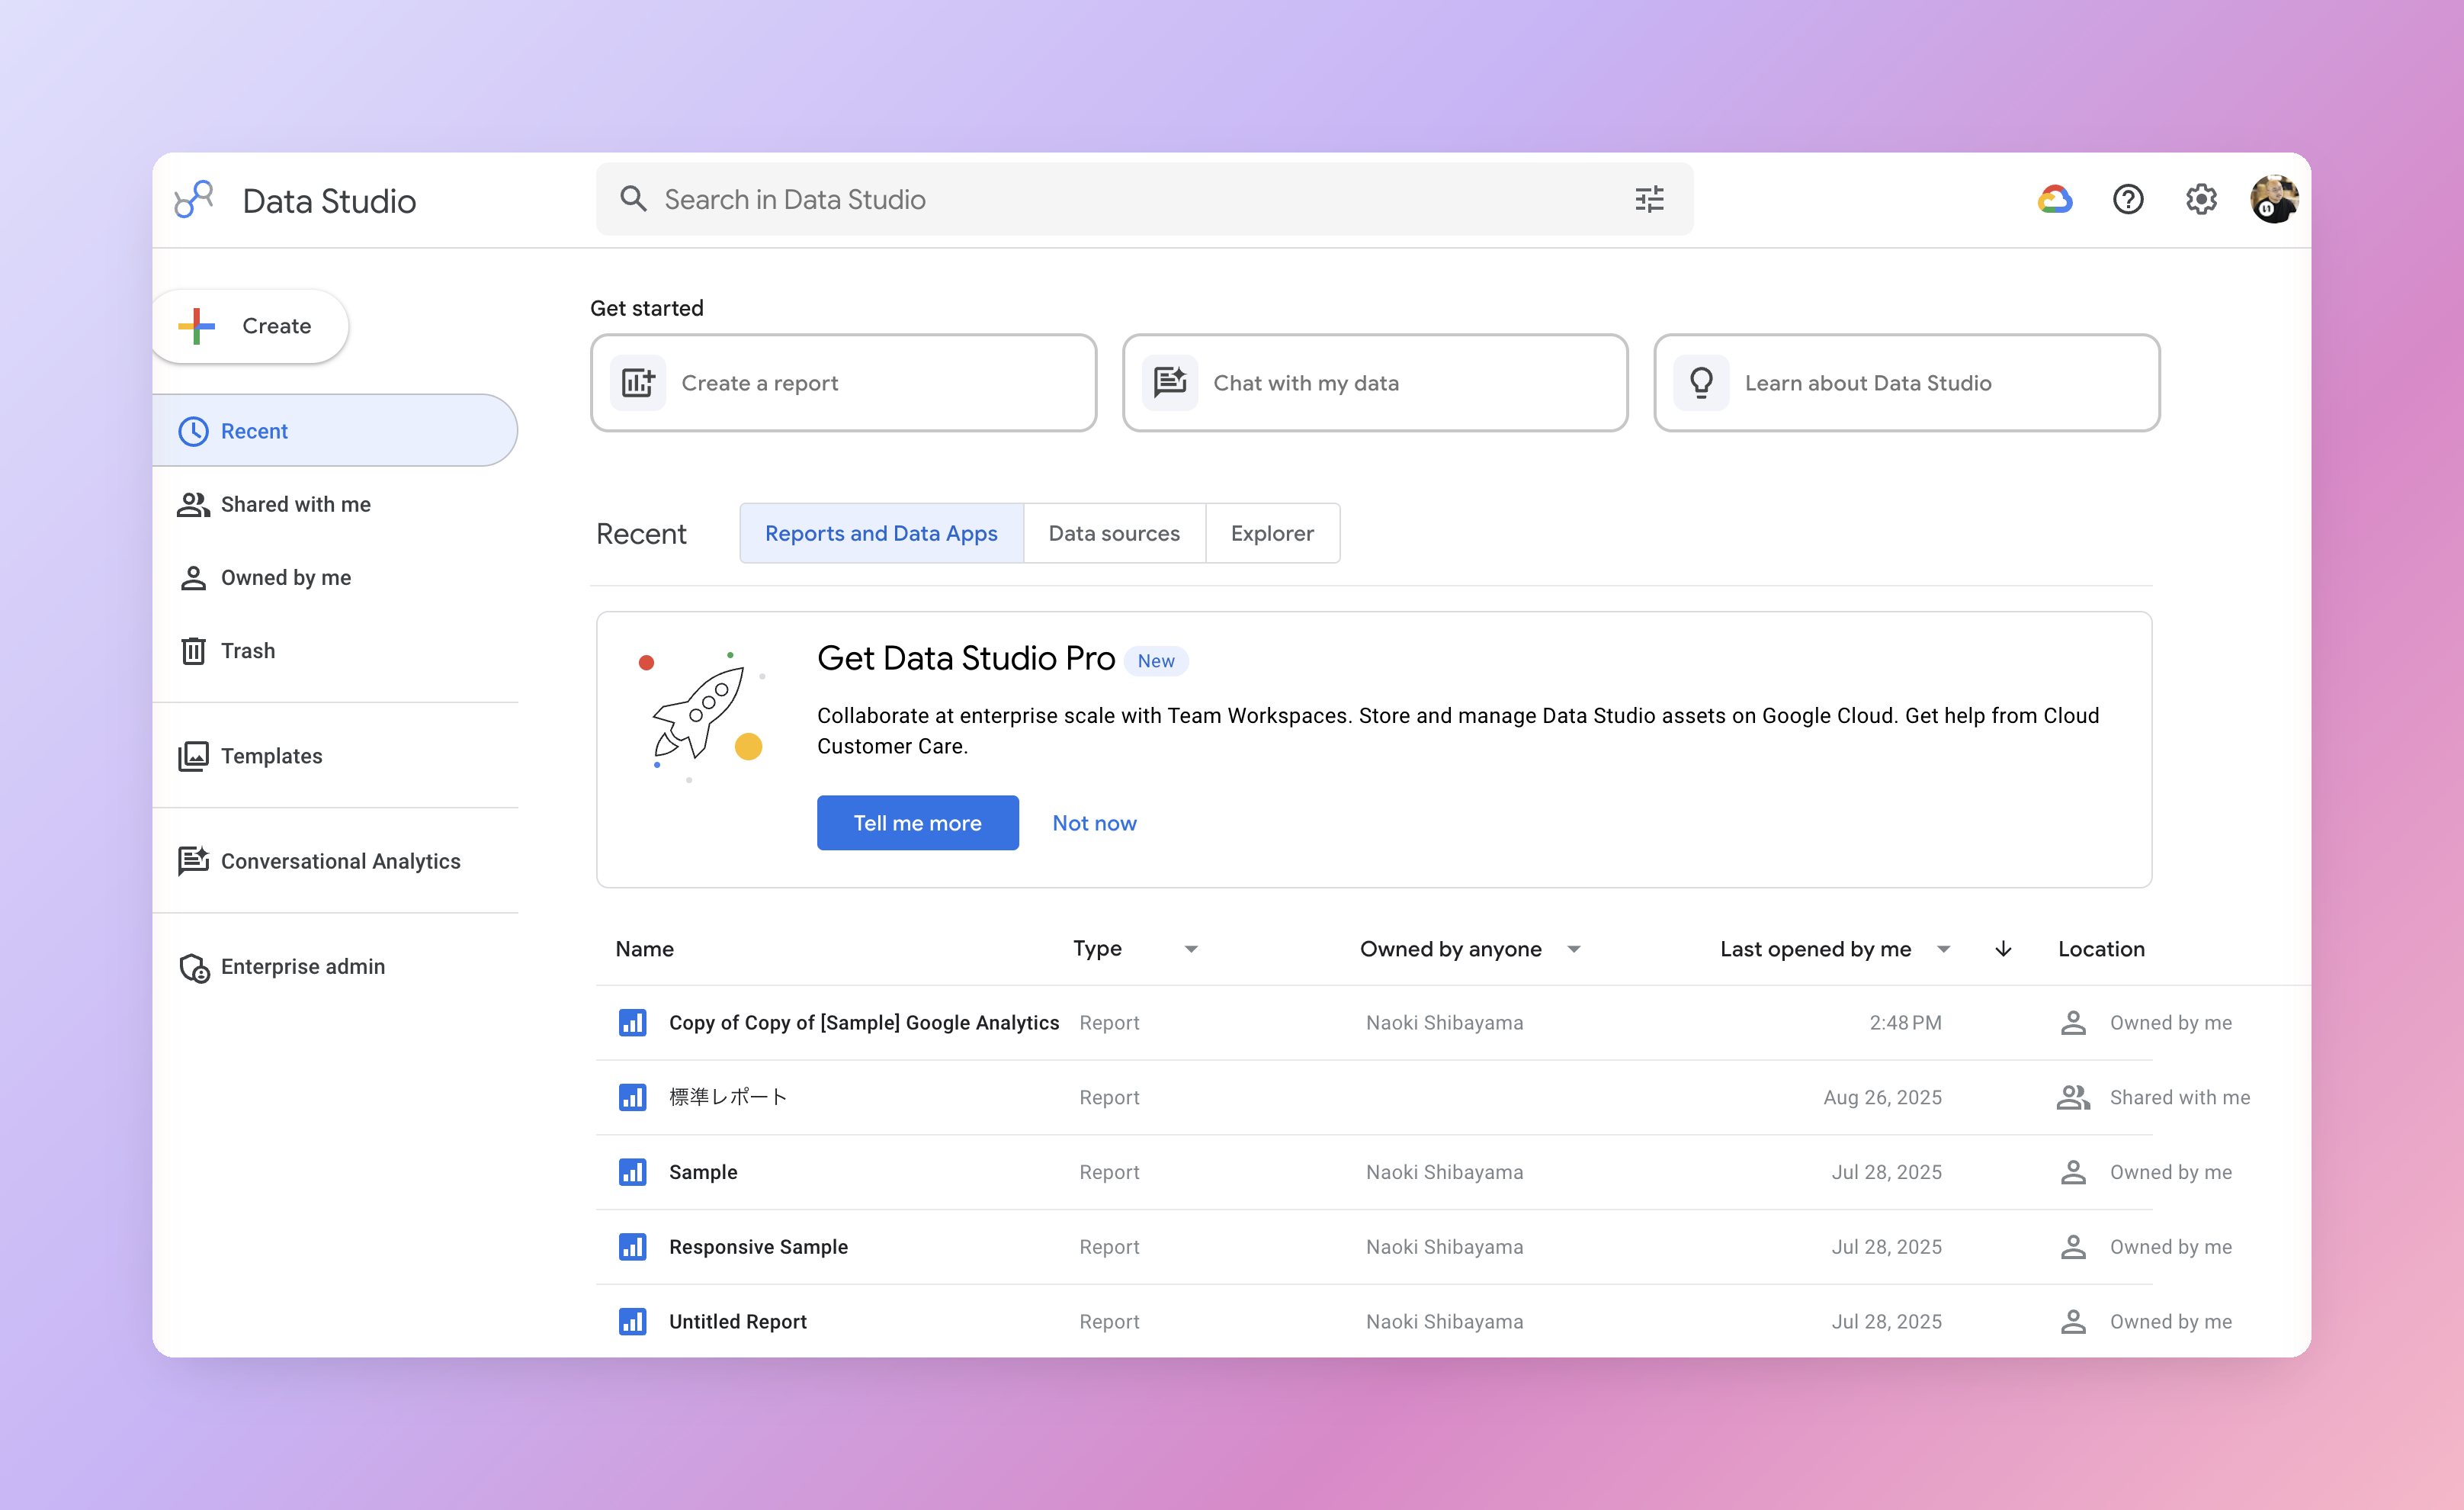Click report icon beside Sample
The height and width of the screenshot is (1510, 2464).
pyautogui.click(x=633, y=1172)
